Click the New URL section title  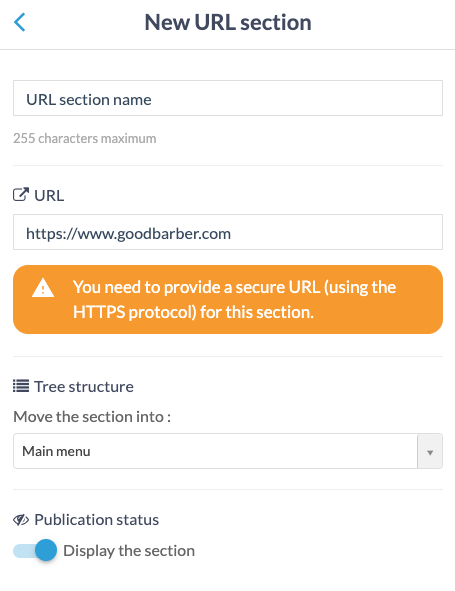pyautogui.click(x=228, y=22)
